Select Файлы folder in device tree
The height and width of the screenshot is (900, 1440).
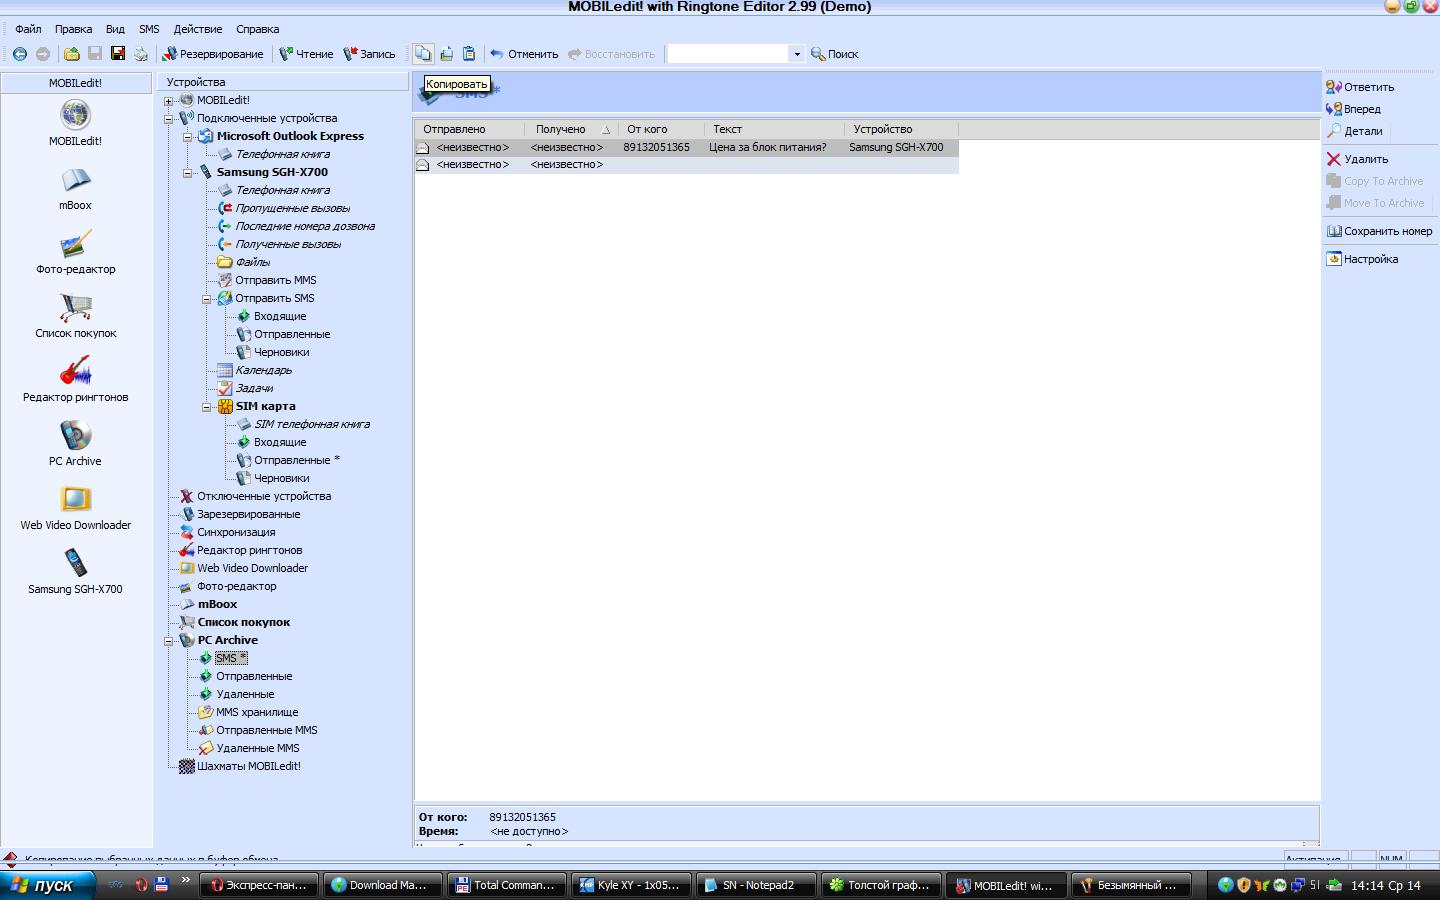coord(252,262)
